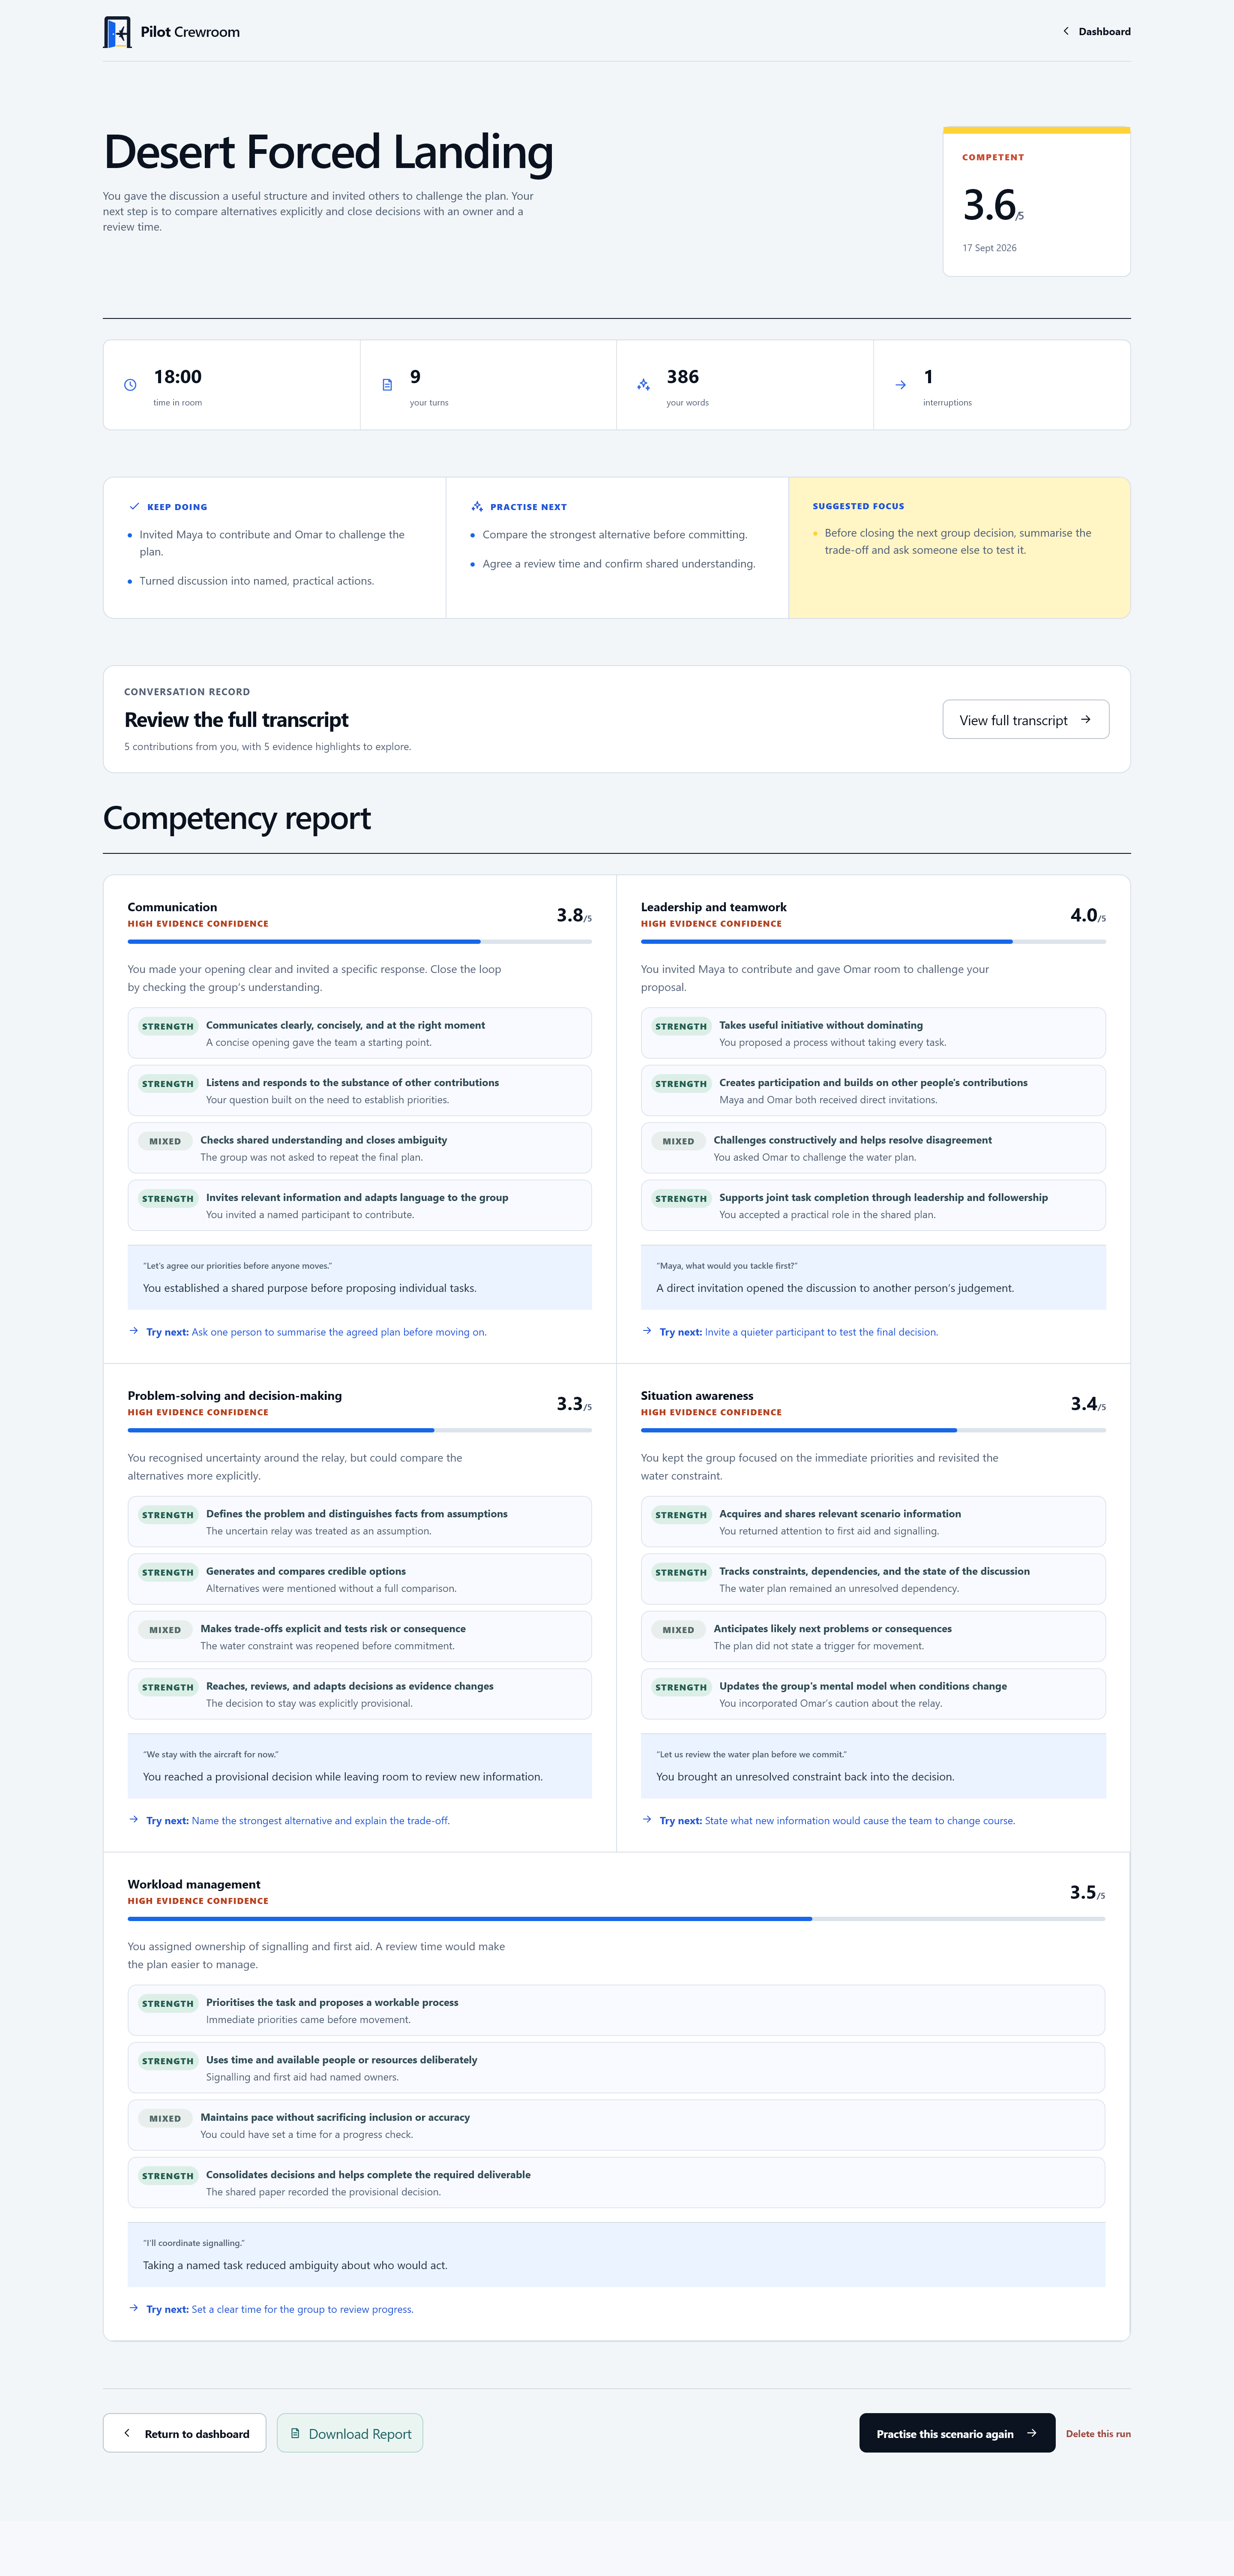Click quote "We stay with the aircraft for now."
1234x2576 pixels.
coord(211,1754)
